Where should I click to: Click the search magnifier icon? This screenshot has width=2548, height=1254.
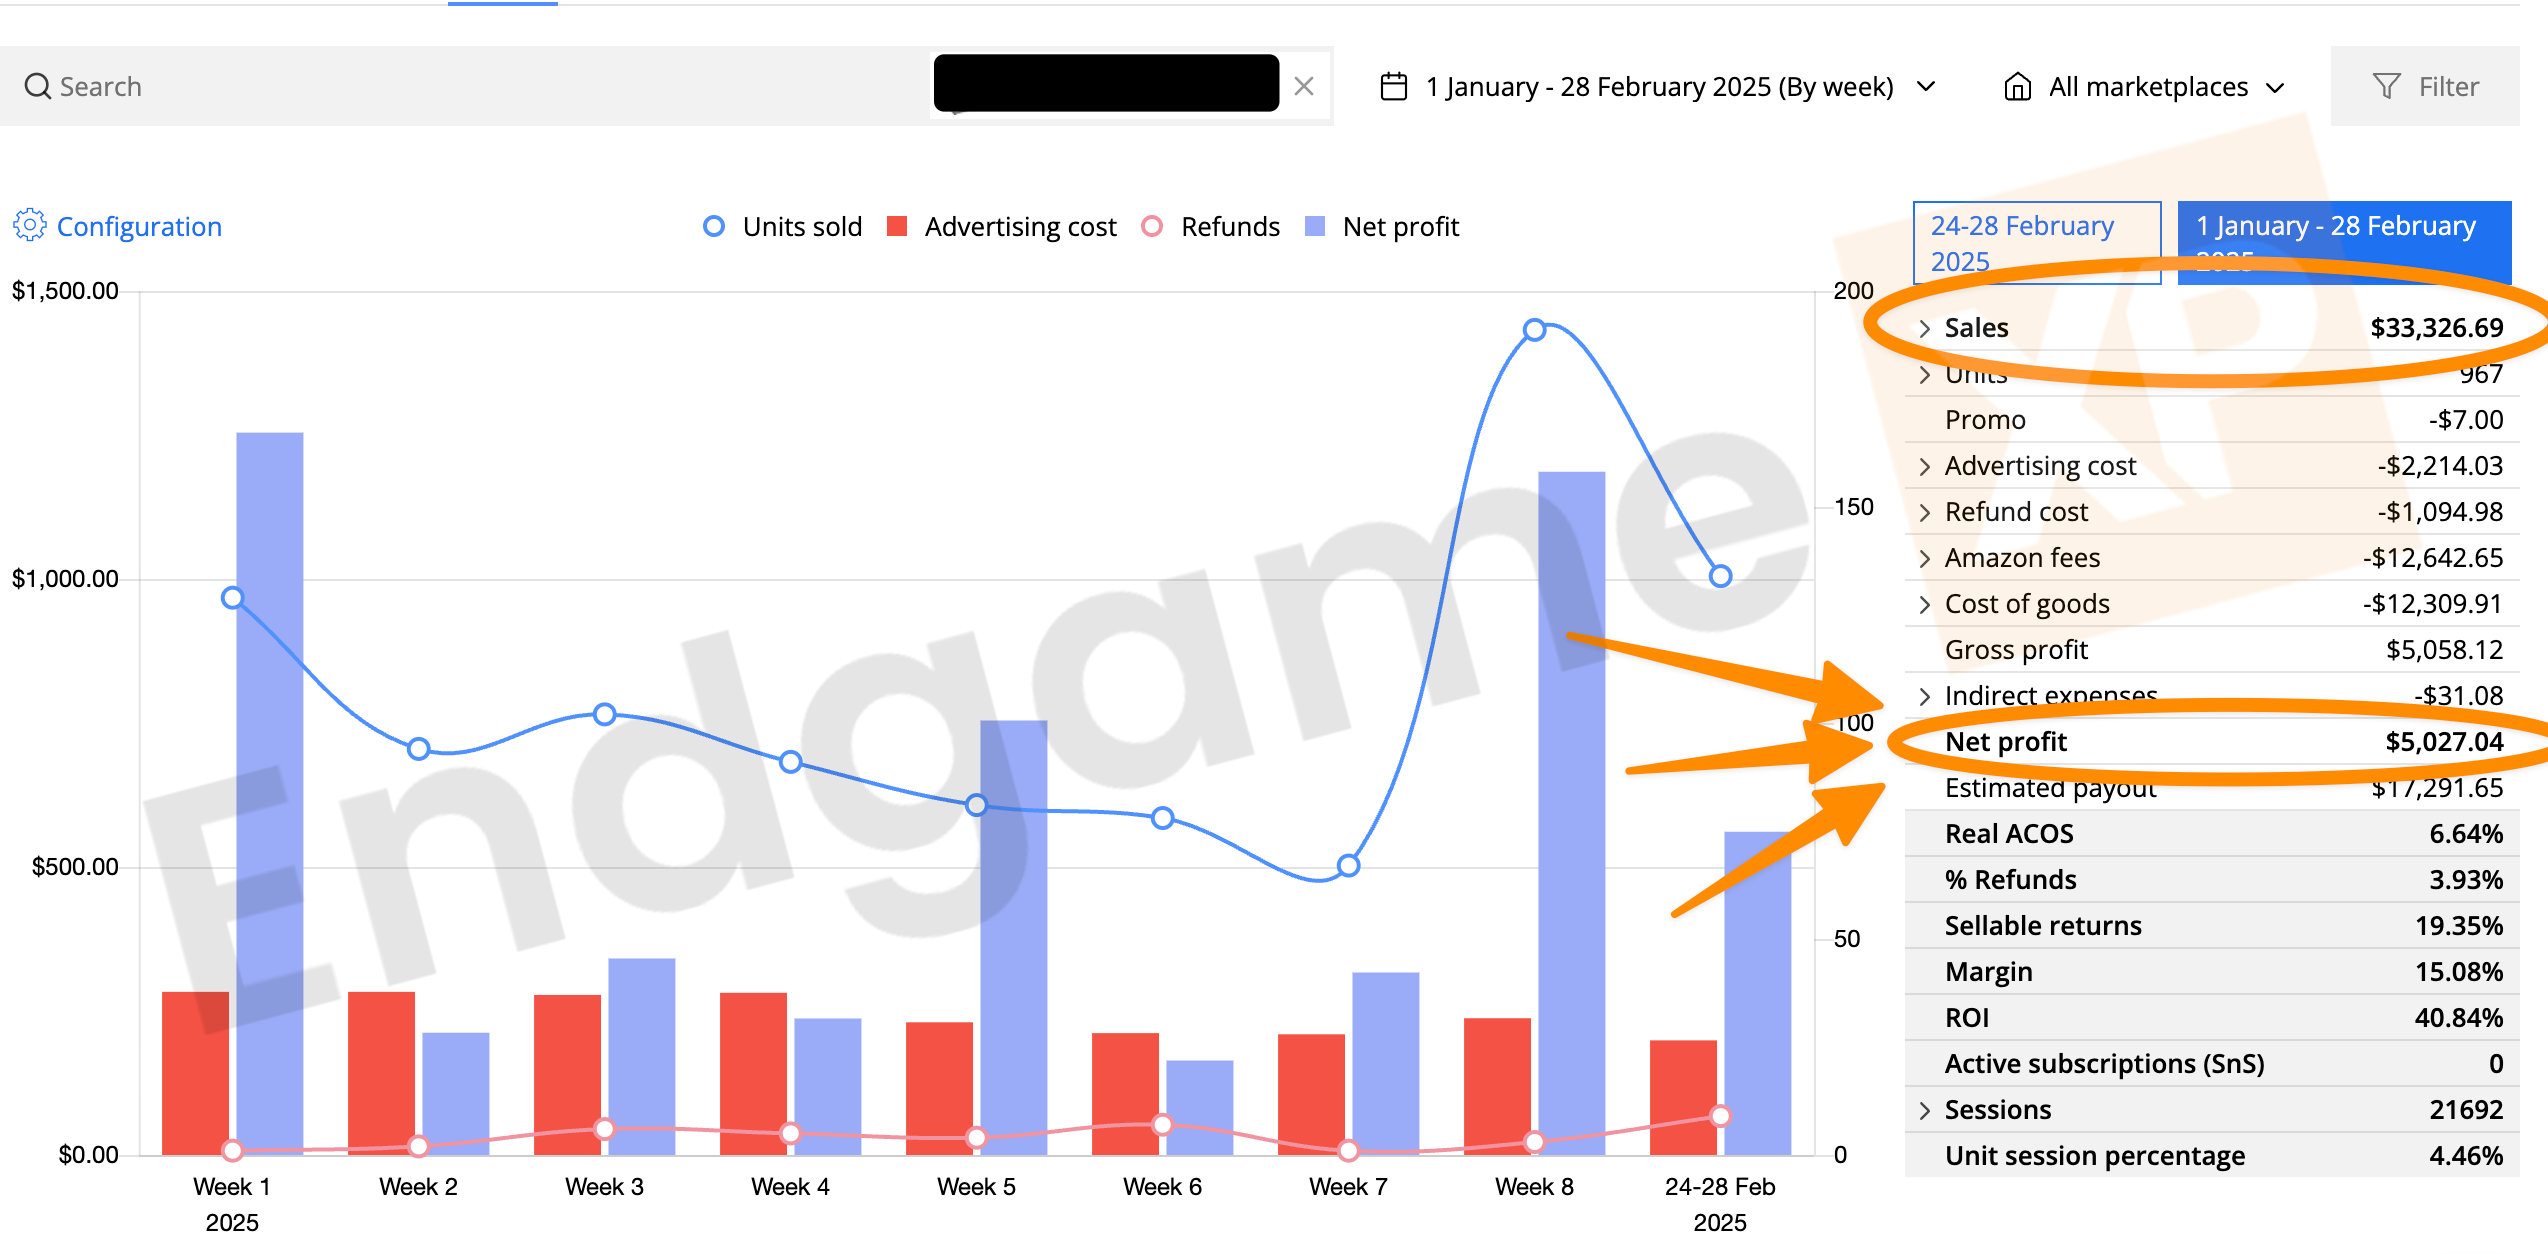click(37, 87)
